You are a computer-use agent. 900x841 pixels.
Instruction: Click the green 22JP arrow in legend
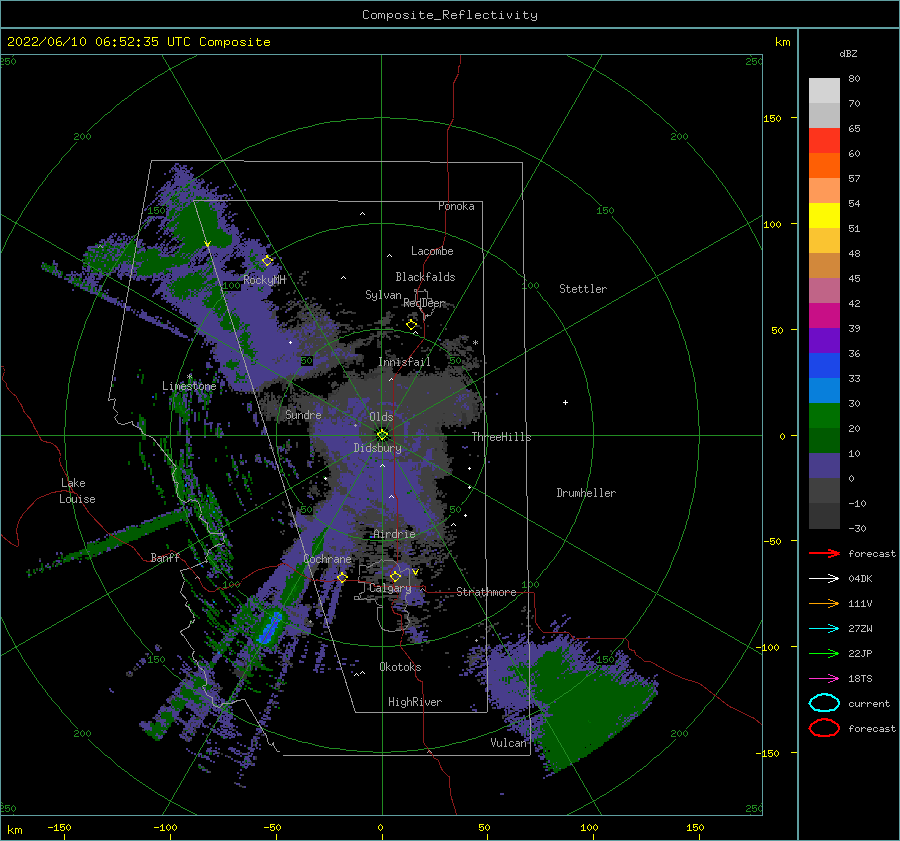pos(824,653)
